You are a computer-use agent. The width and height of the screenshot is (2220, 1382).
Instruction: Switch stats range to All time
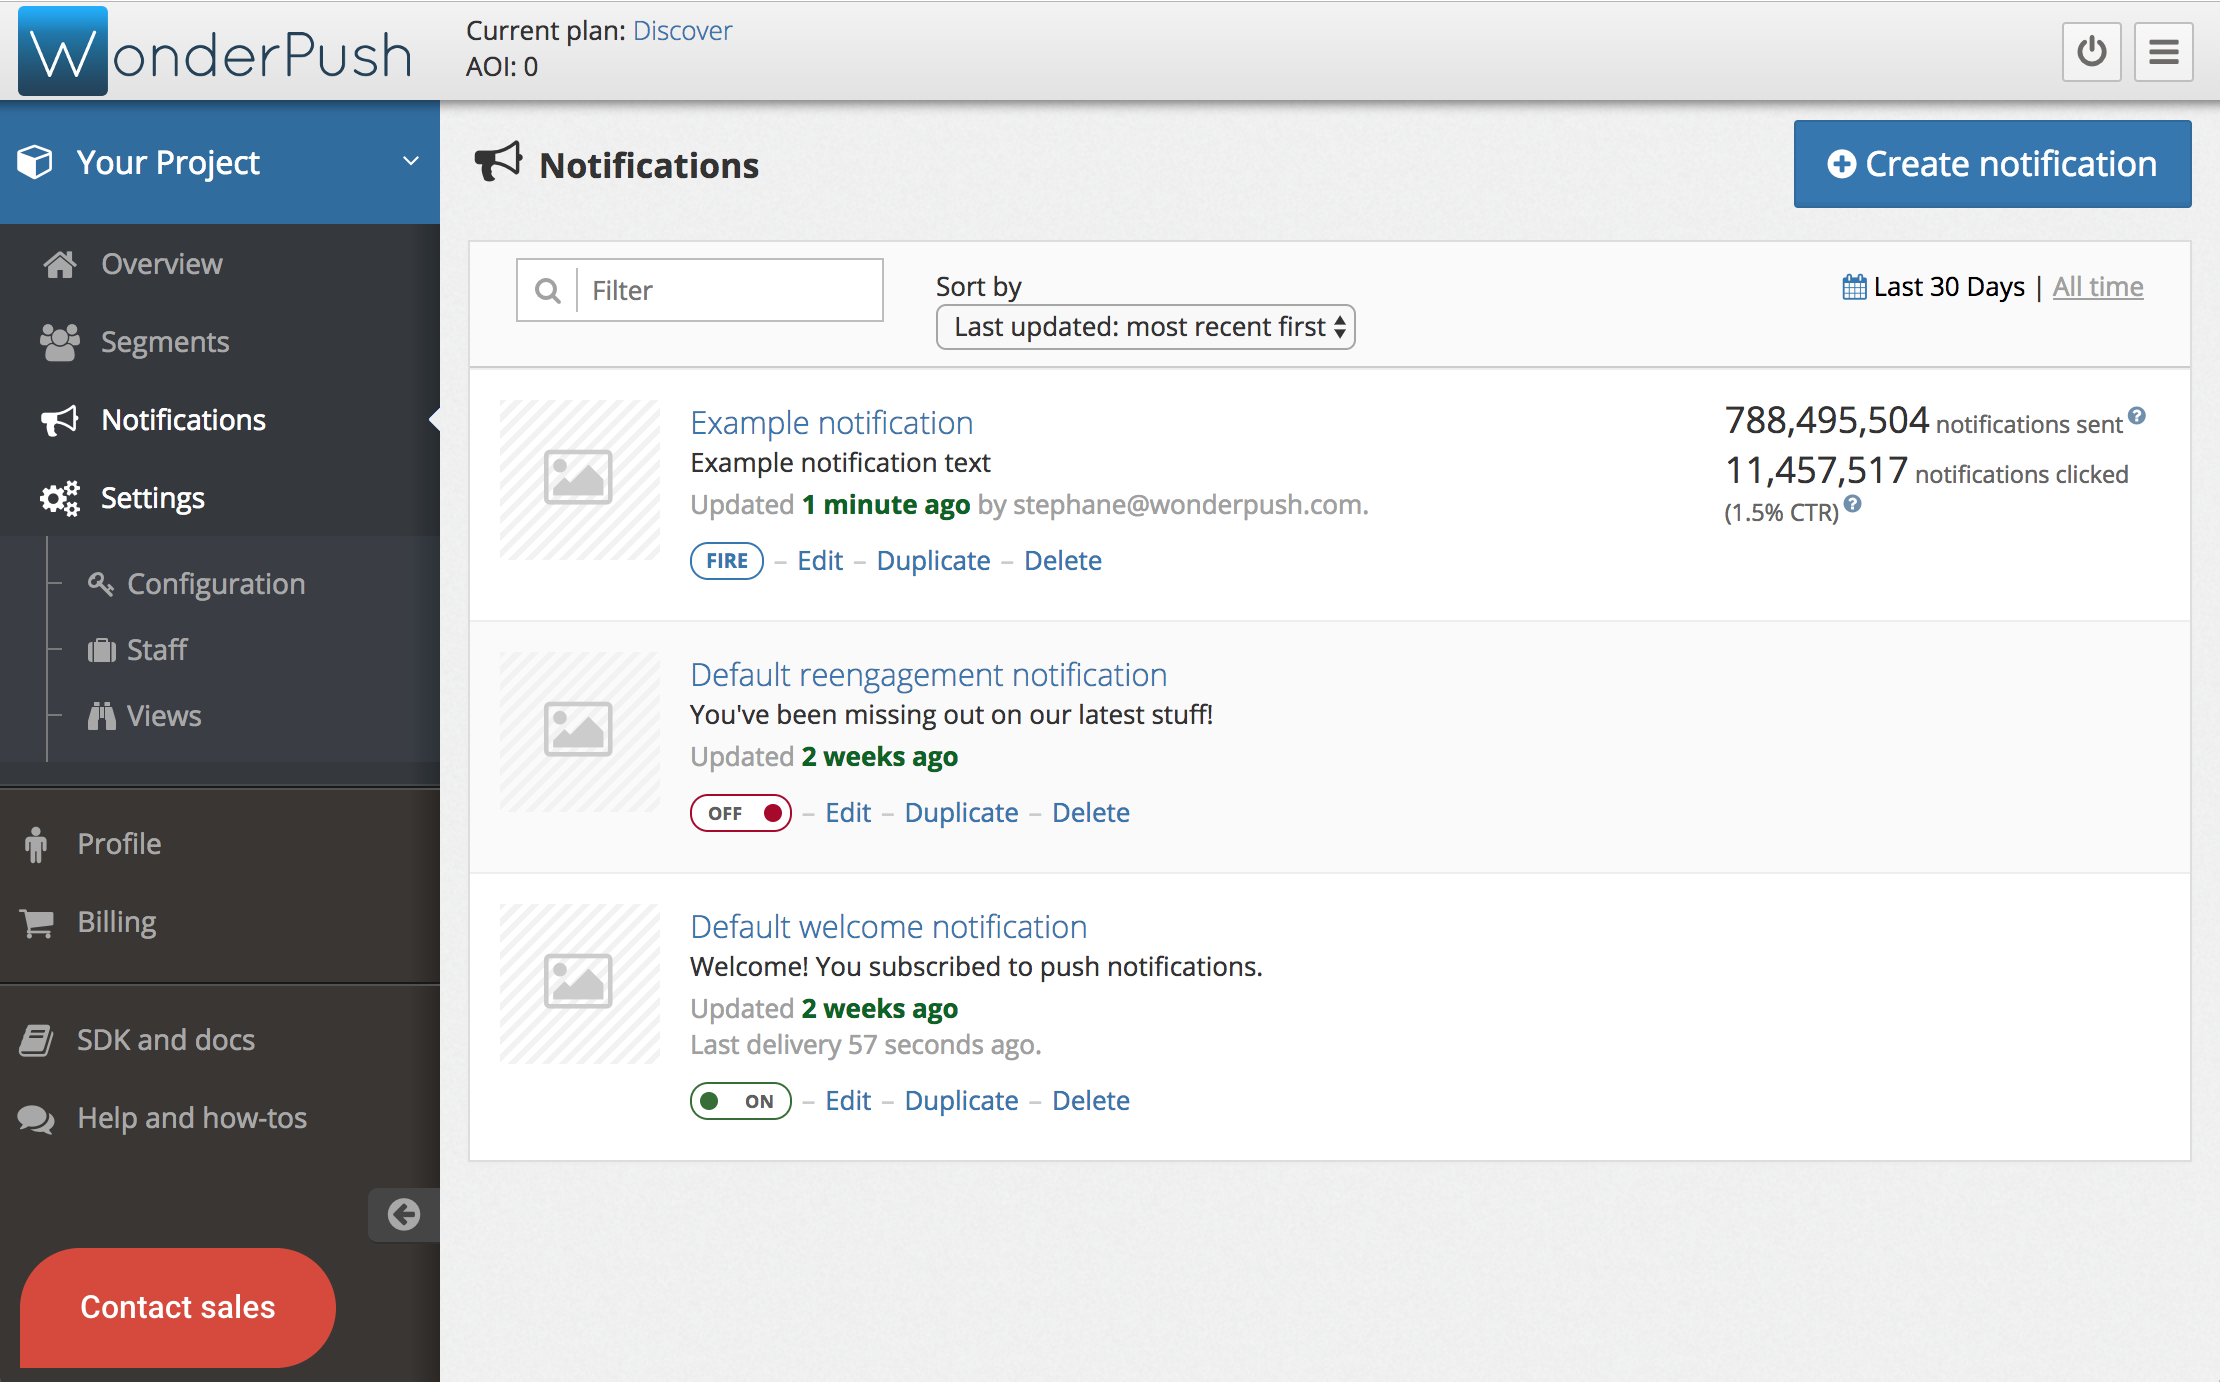tap(2097, 287)
